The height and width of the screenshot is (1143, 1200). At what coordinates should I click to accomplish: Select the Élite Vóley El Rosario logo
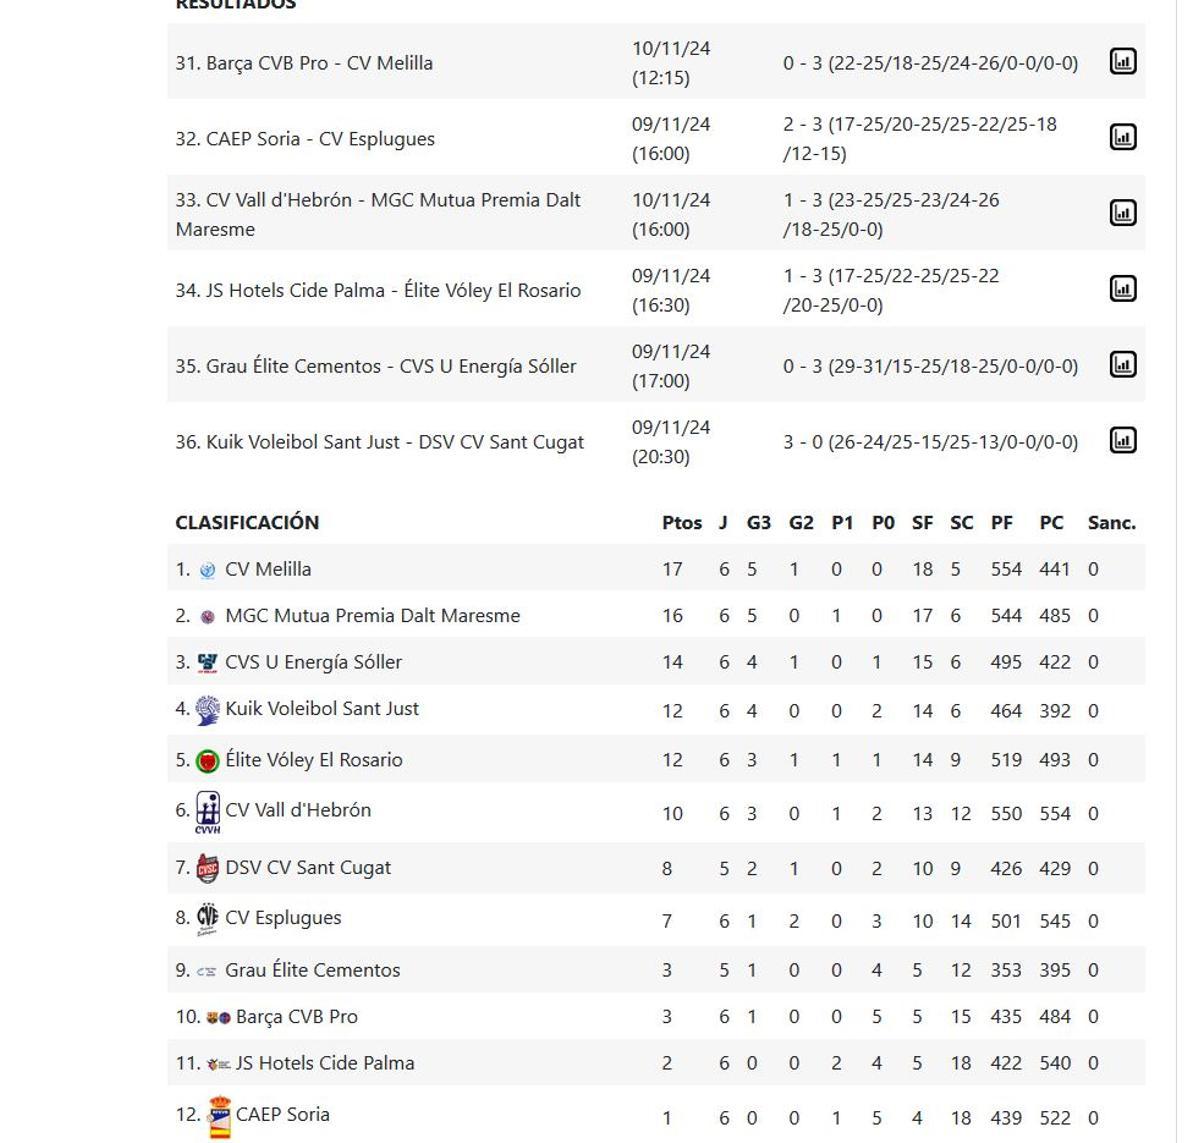pos(207,759)
